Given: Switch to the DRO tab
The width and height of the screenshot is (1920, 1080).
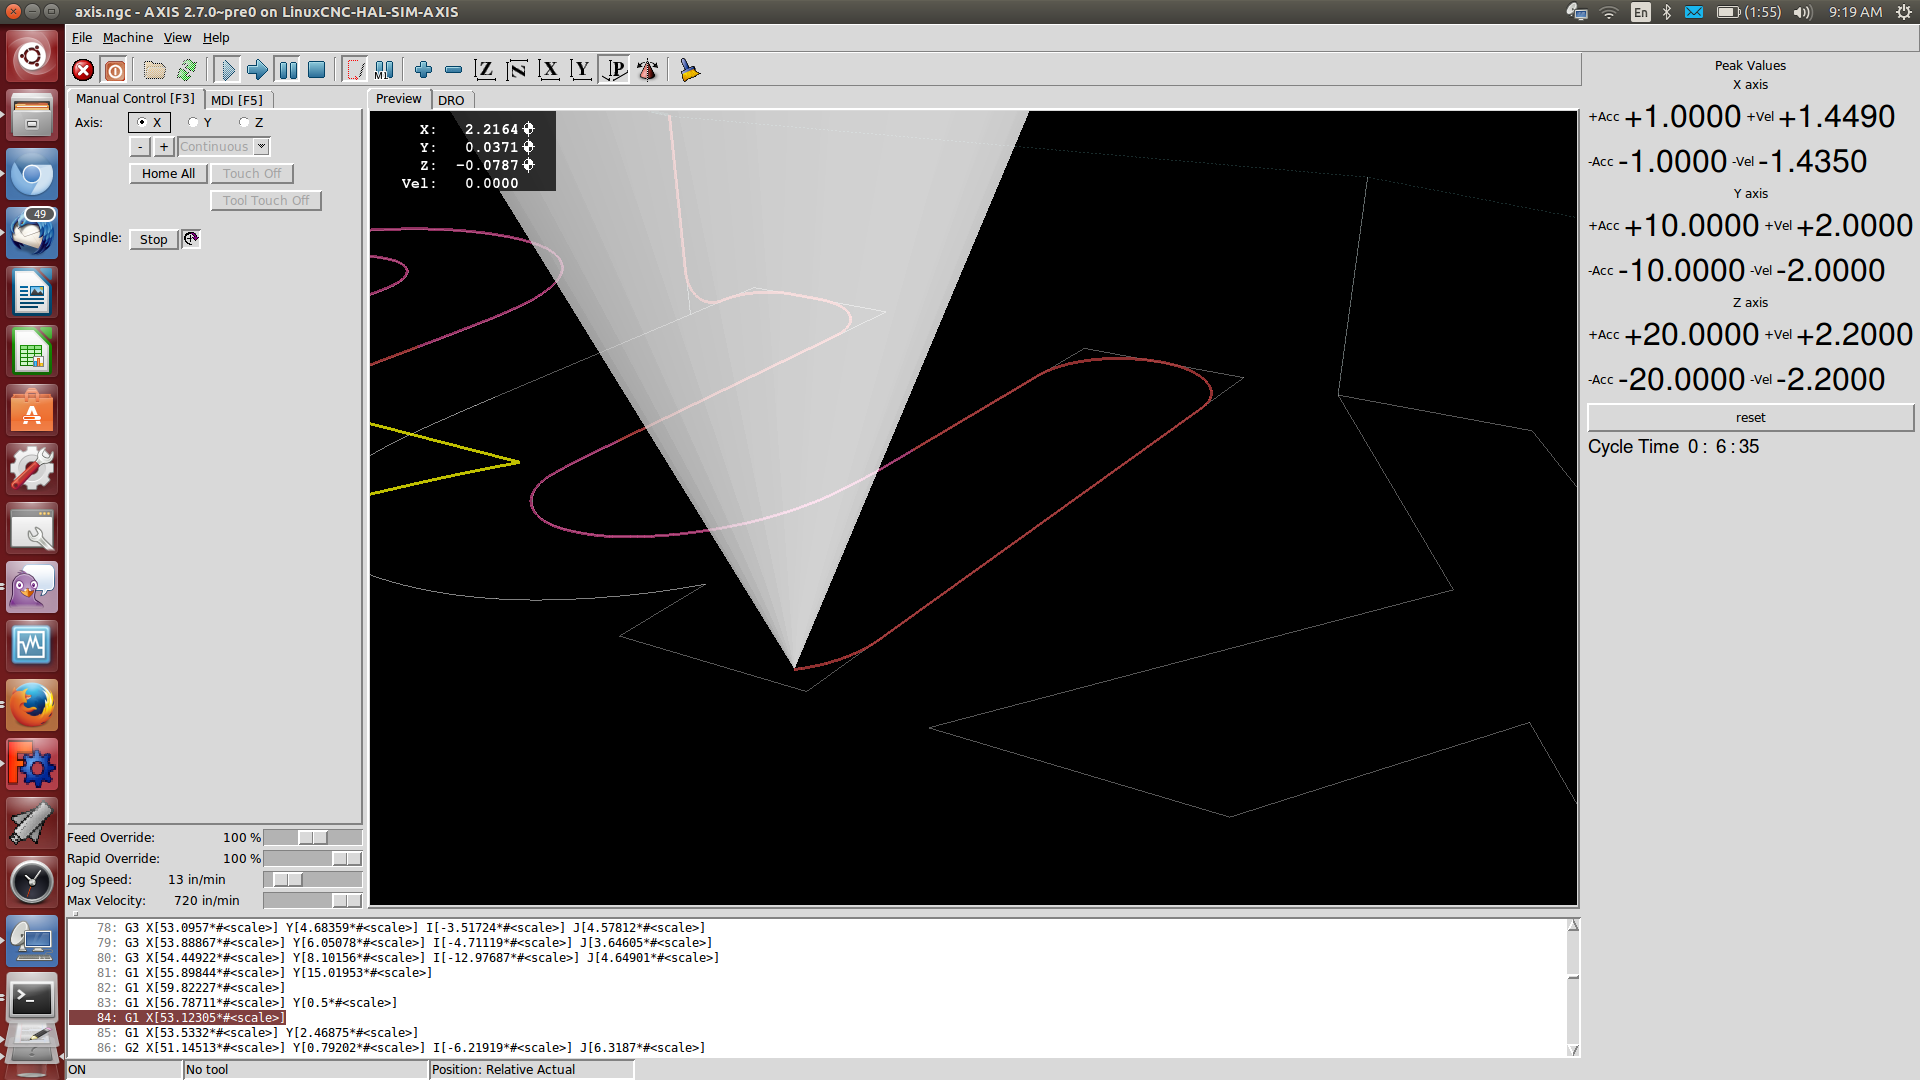Looking at the screenshot, I should coord(451,100).
